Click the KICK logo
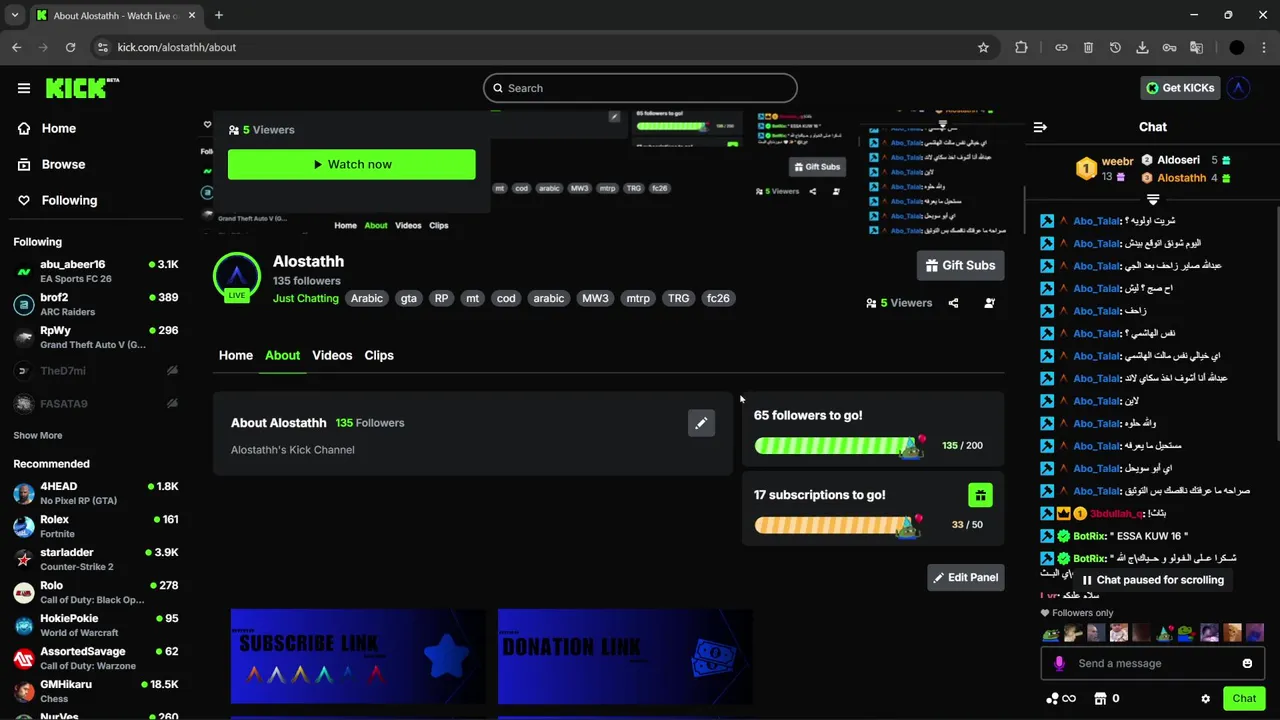This screenshot has width=1280, height=720. 82,88
